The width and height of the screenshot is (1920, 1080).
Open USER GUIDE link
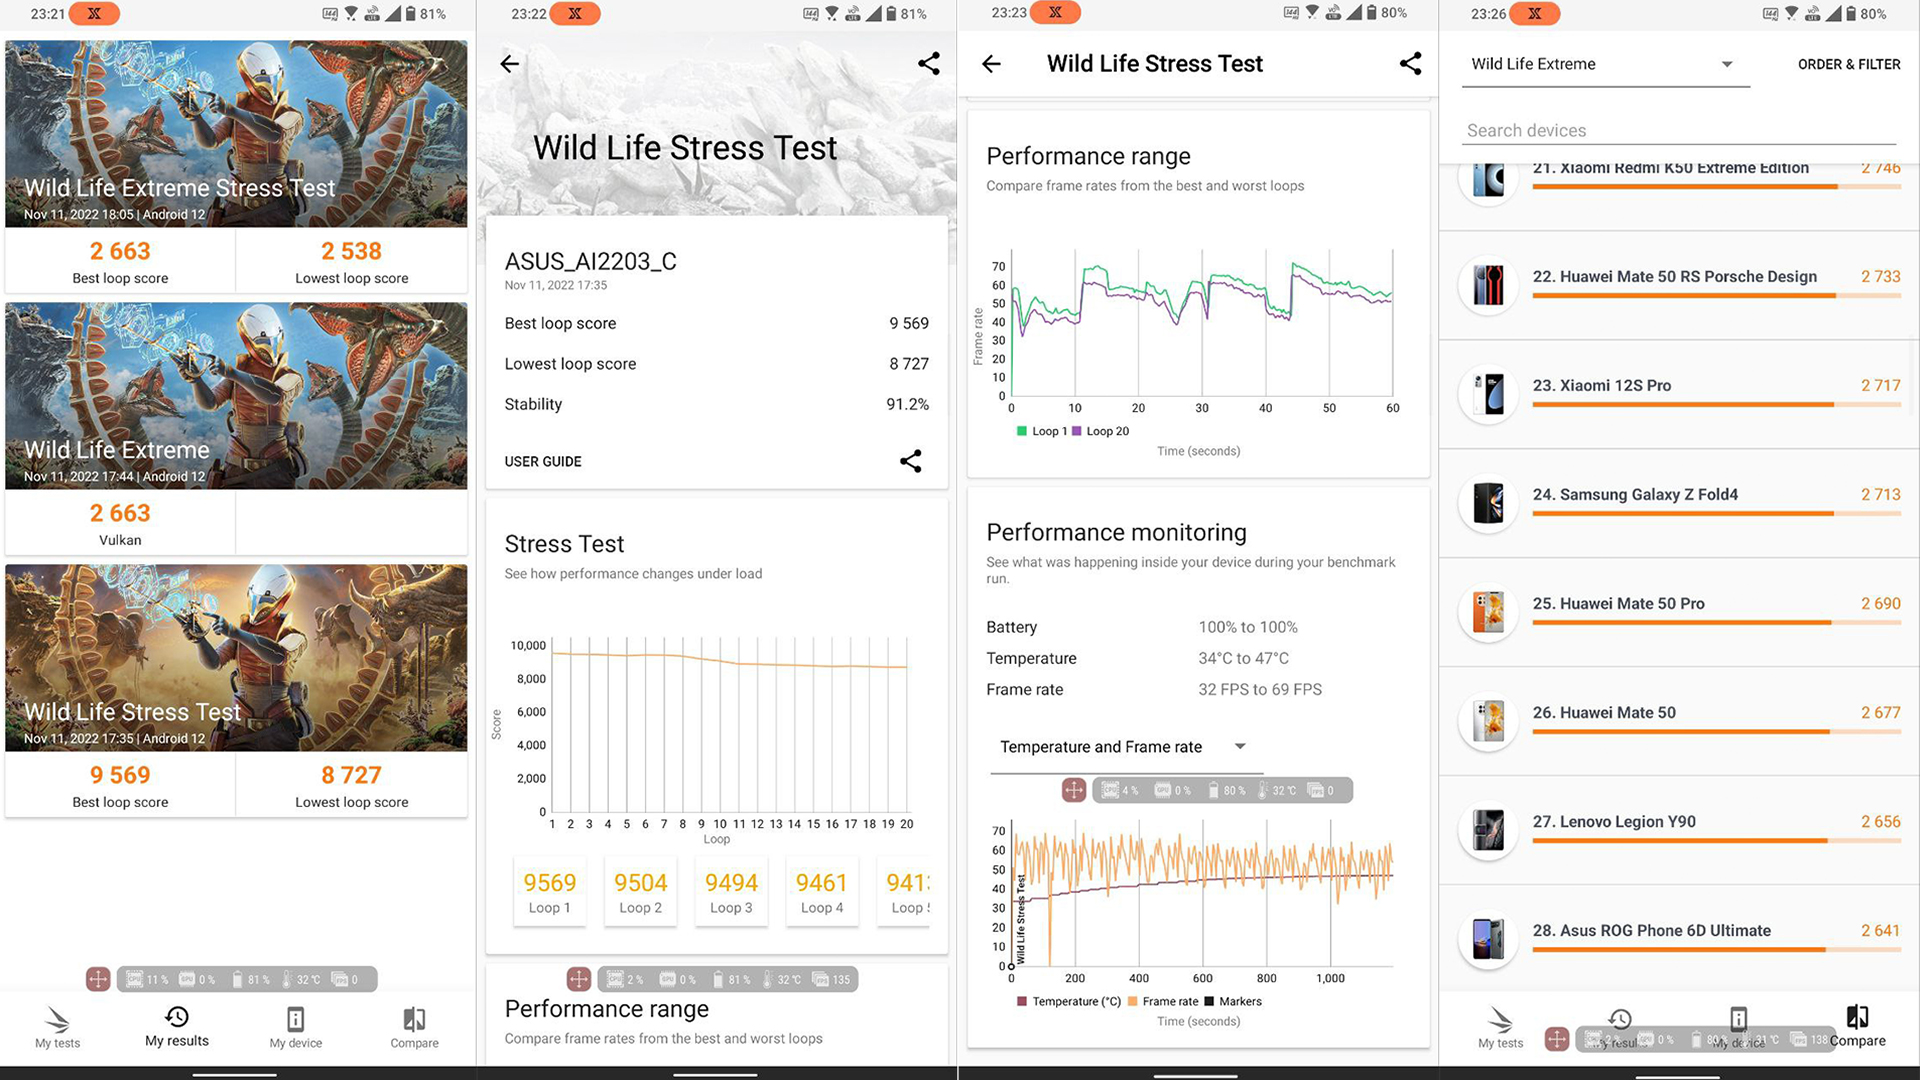point(543,461)
